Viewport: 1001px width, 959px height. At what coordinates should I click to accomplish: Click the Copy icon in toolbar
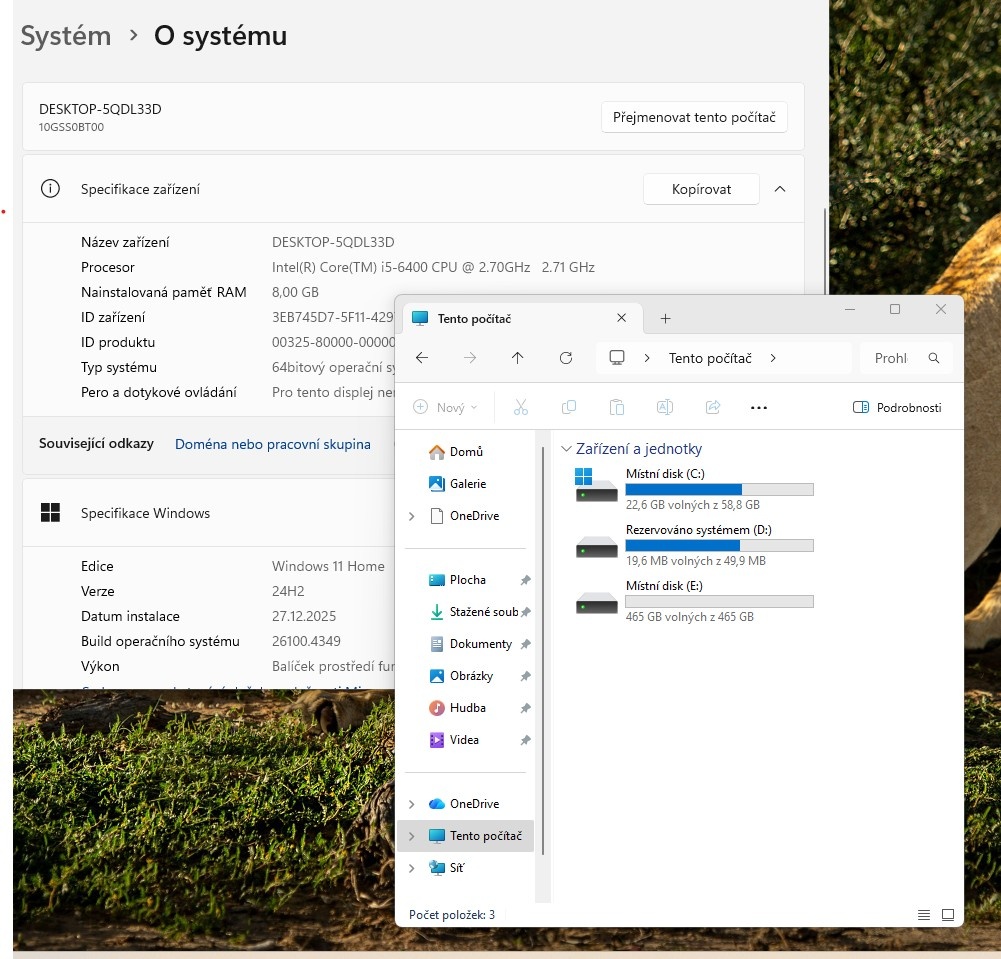point(569,407)
